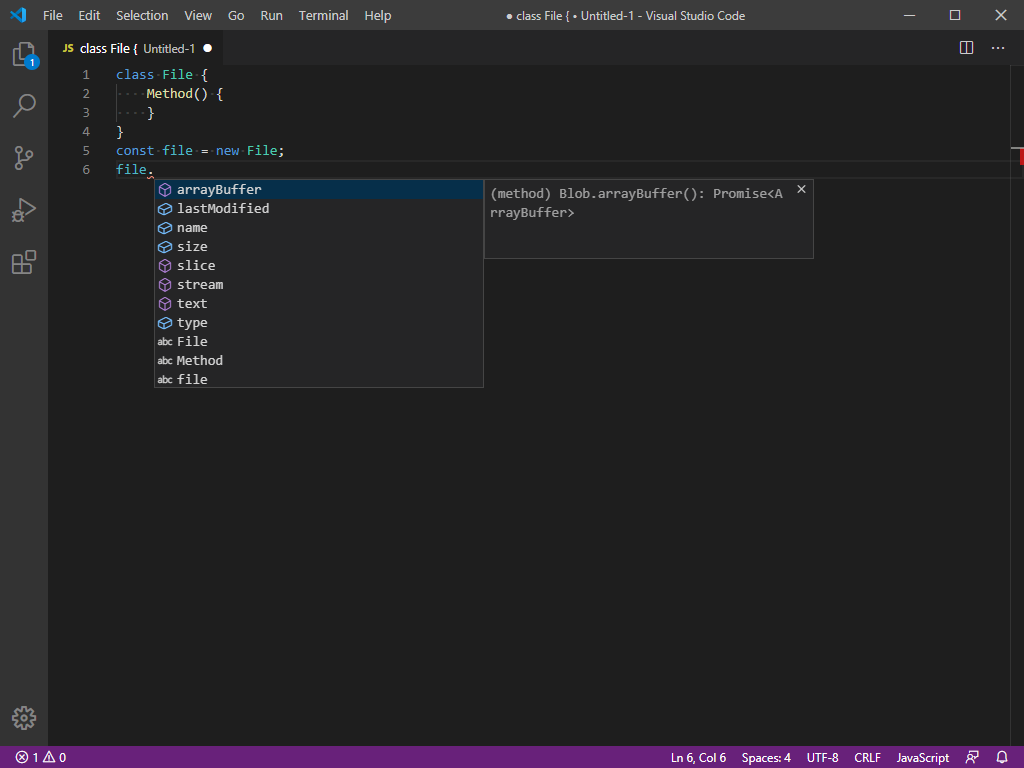Choose Method word suggestion
The height and width of the screenshot is (768, 1024).
(x=319, y=360)
